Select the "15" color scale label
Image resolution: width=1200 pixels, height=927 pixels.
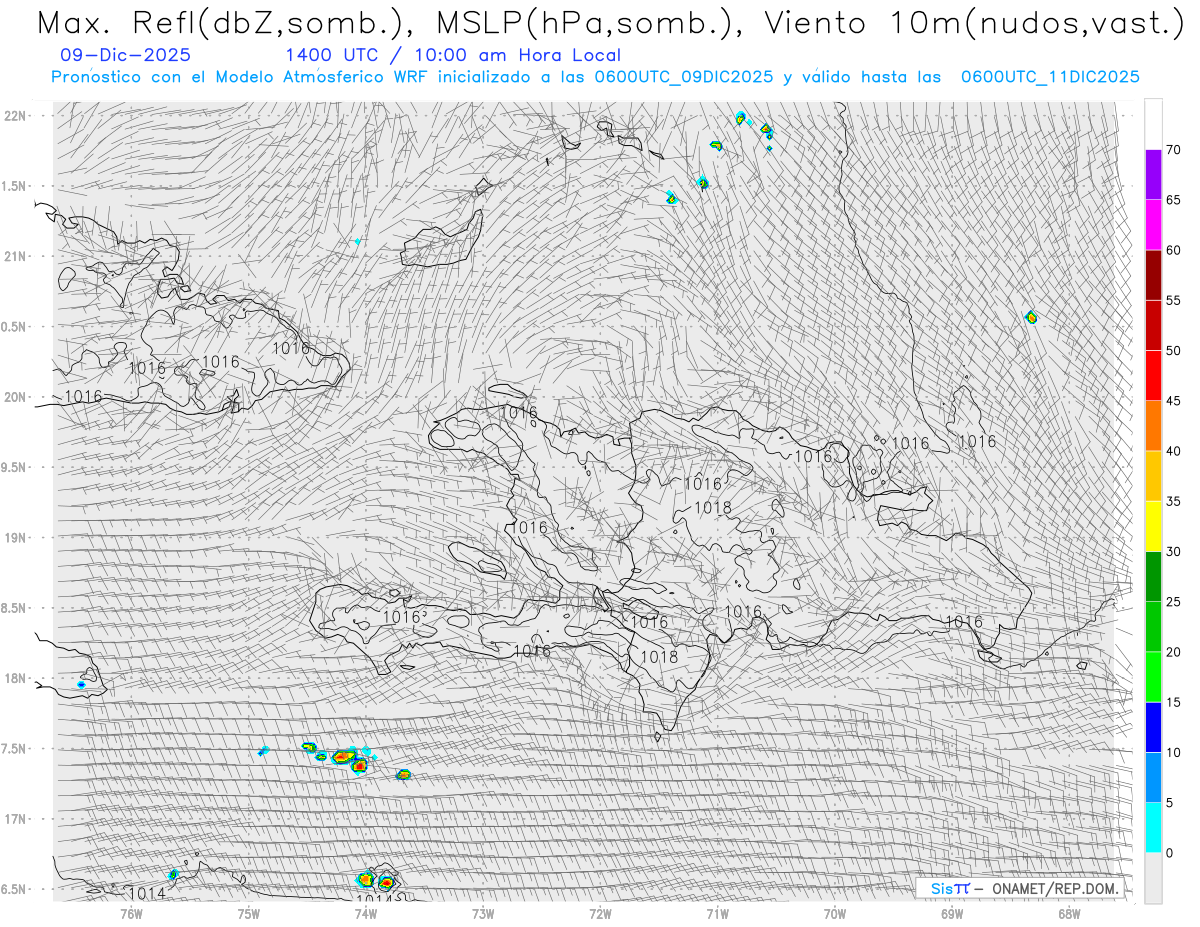[1173, 702]
